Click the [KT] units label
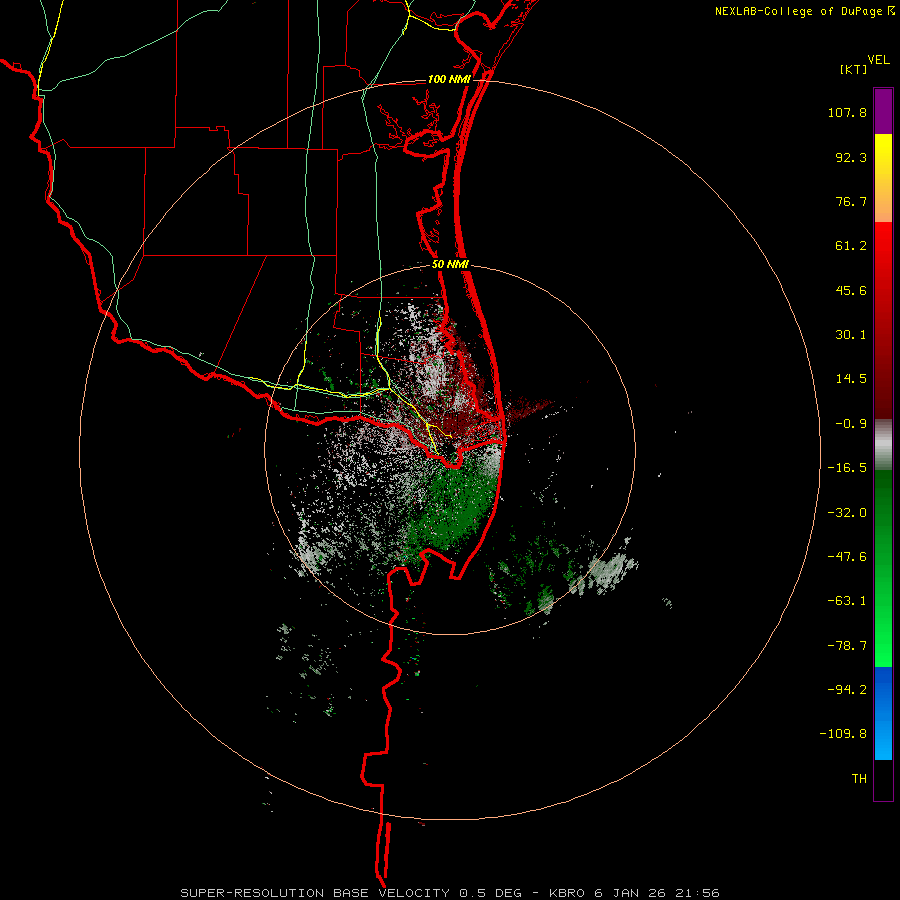 (x=854, y=69)
